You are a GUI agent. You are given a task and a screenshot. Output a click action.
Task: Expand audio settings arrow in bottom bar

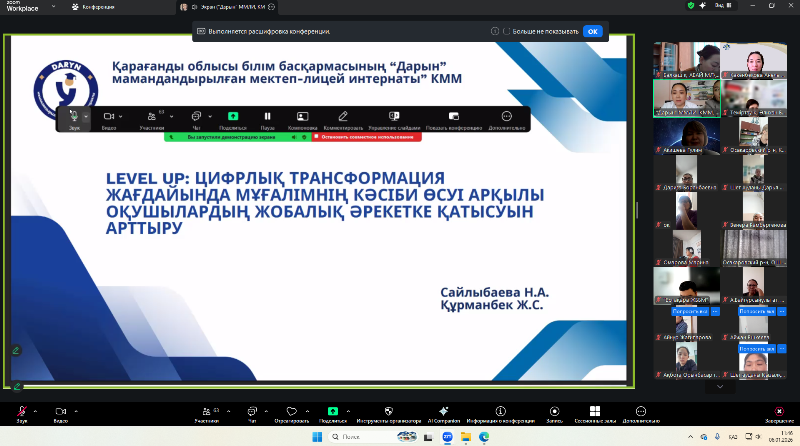[35, 411]
